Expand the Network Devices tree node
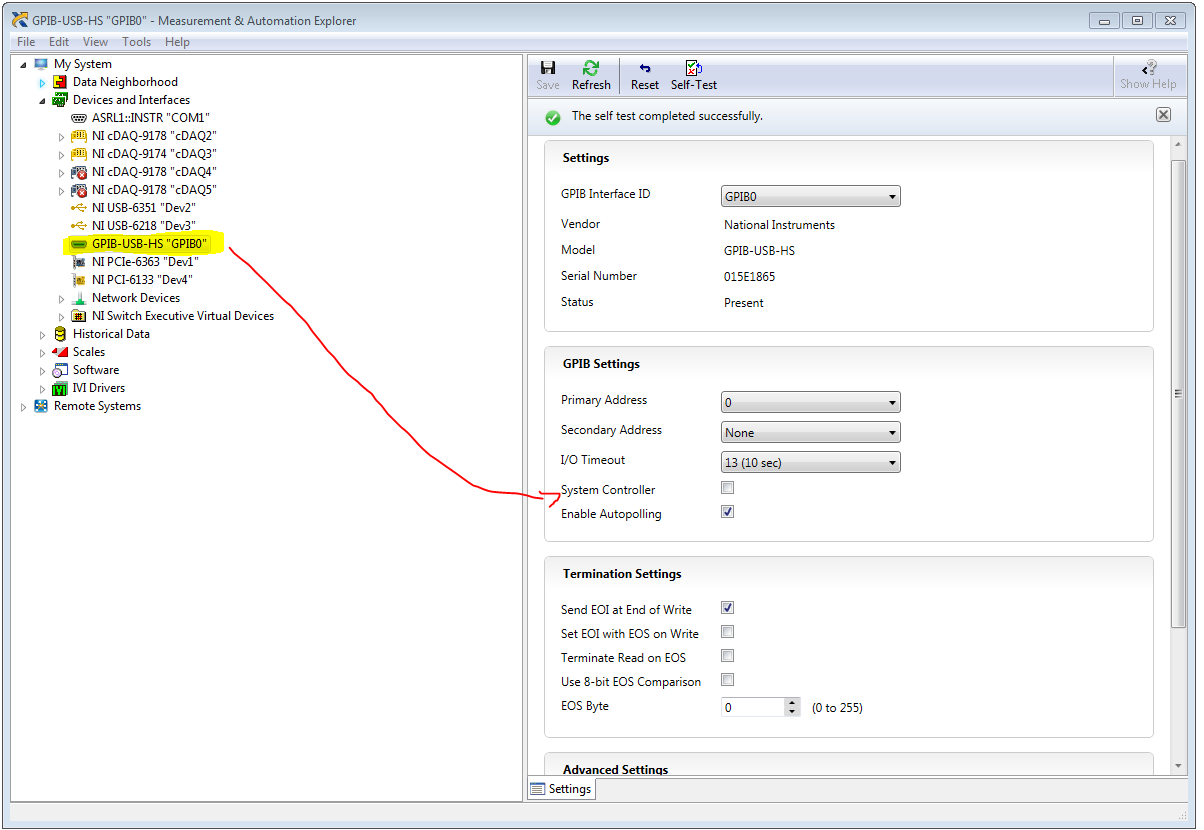This screenshot has height=830, width=1204. click(x=61, y=299)
